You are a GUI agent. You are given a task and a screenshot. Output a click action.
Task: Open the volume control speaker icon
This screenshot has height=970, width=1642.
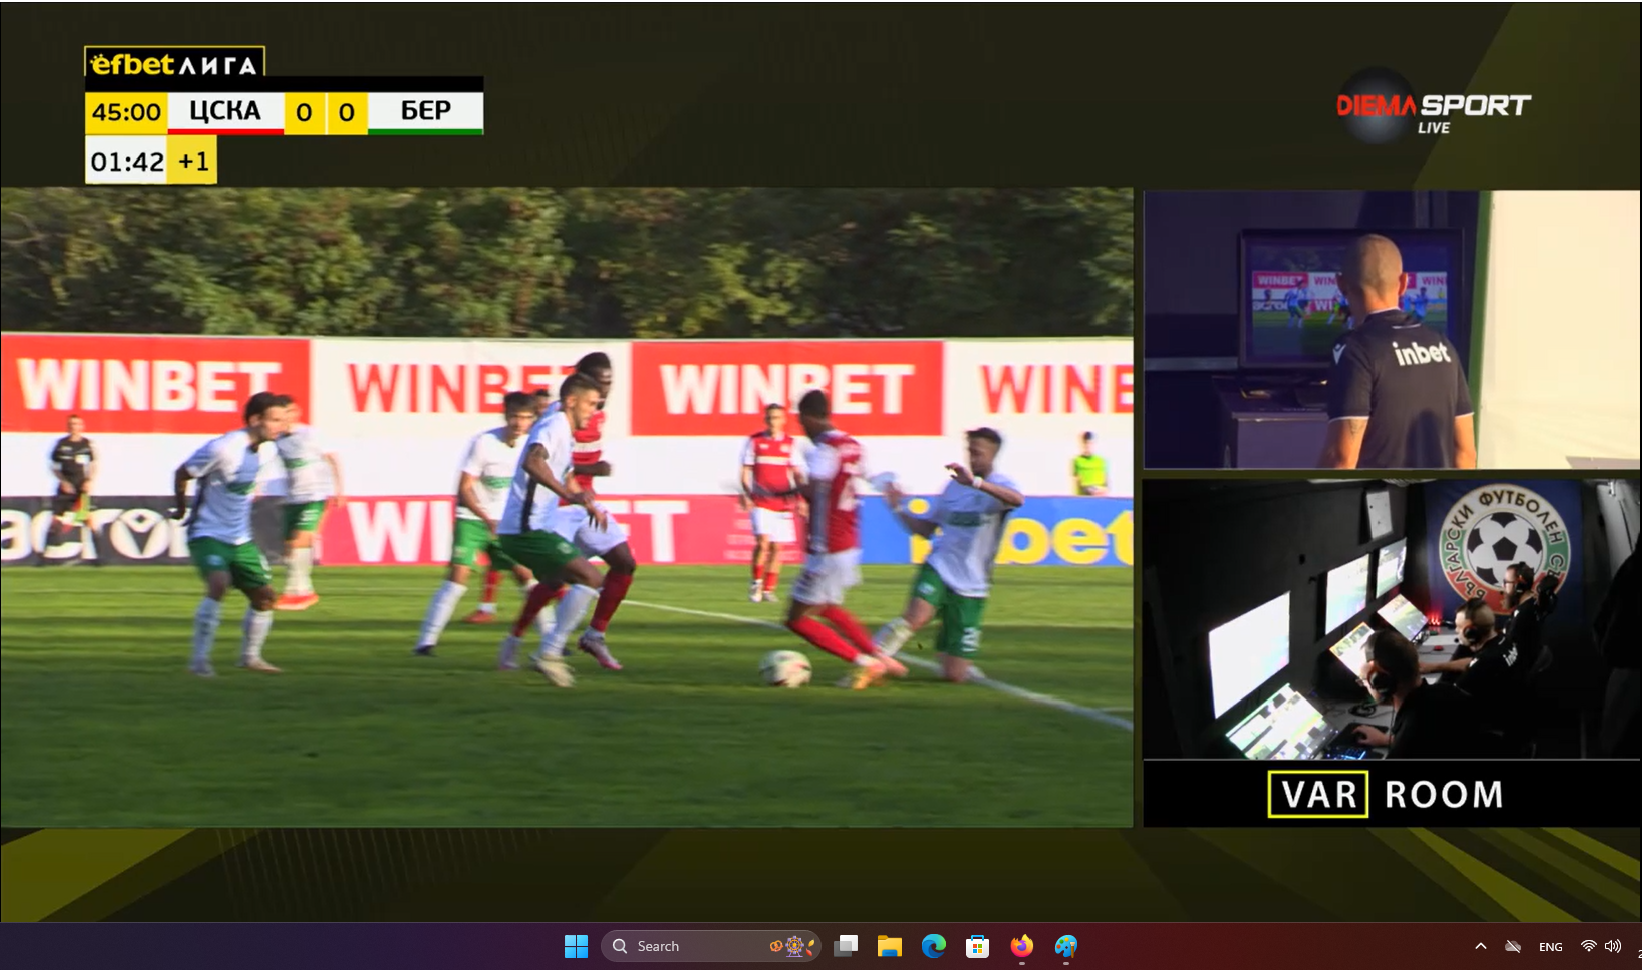1613,946
